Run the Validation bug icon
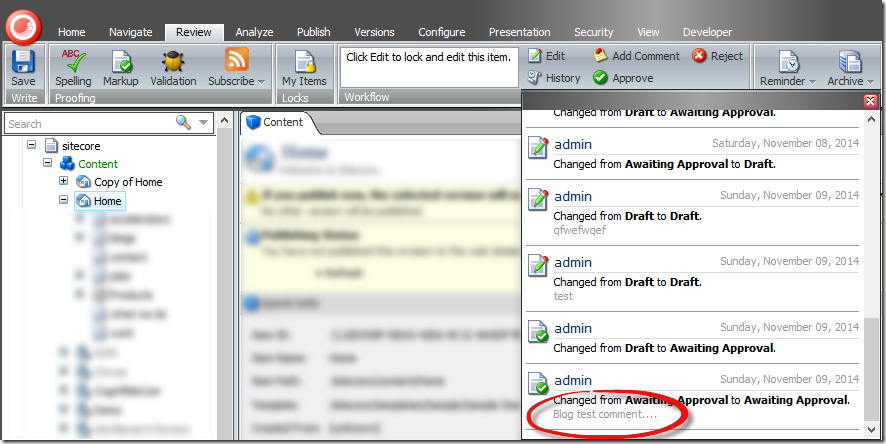886x444 pixels. pos(173,68)
